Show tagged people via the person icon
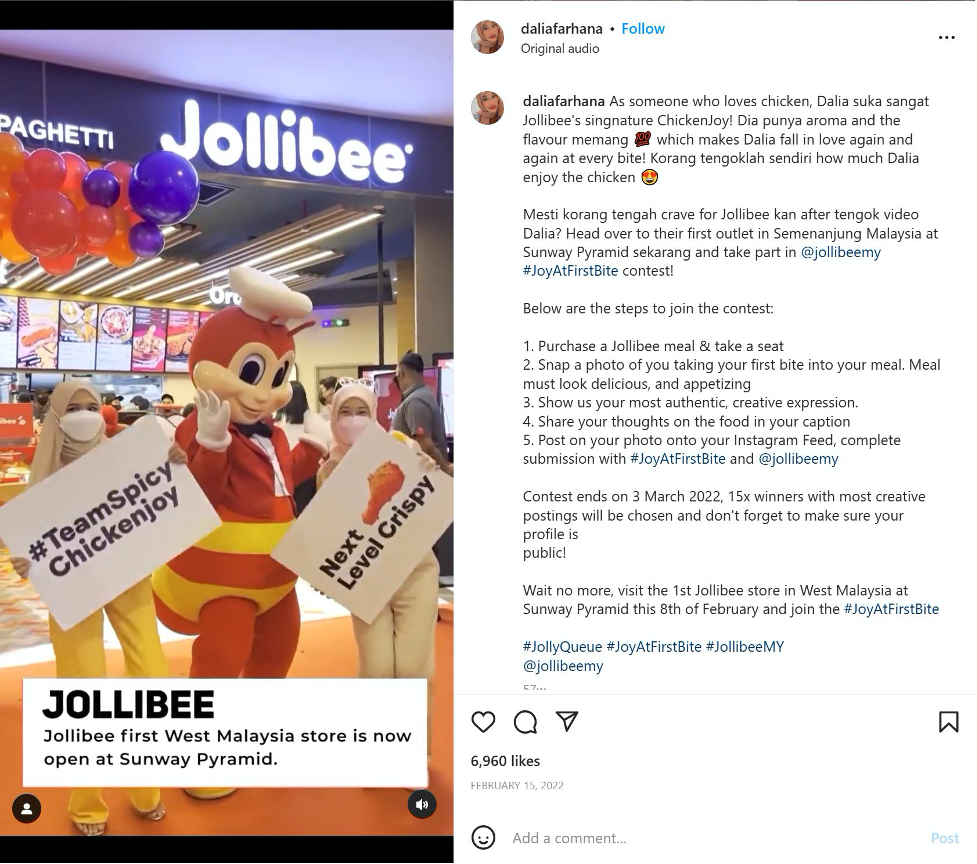This screenshot has width=977, height=864. tap(27, 809)
